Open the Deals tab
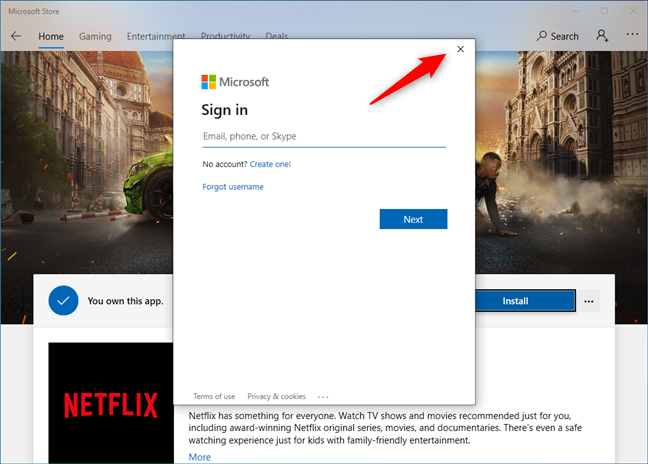 (x=276, y=36)
